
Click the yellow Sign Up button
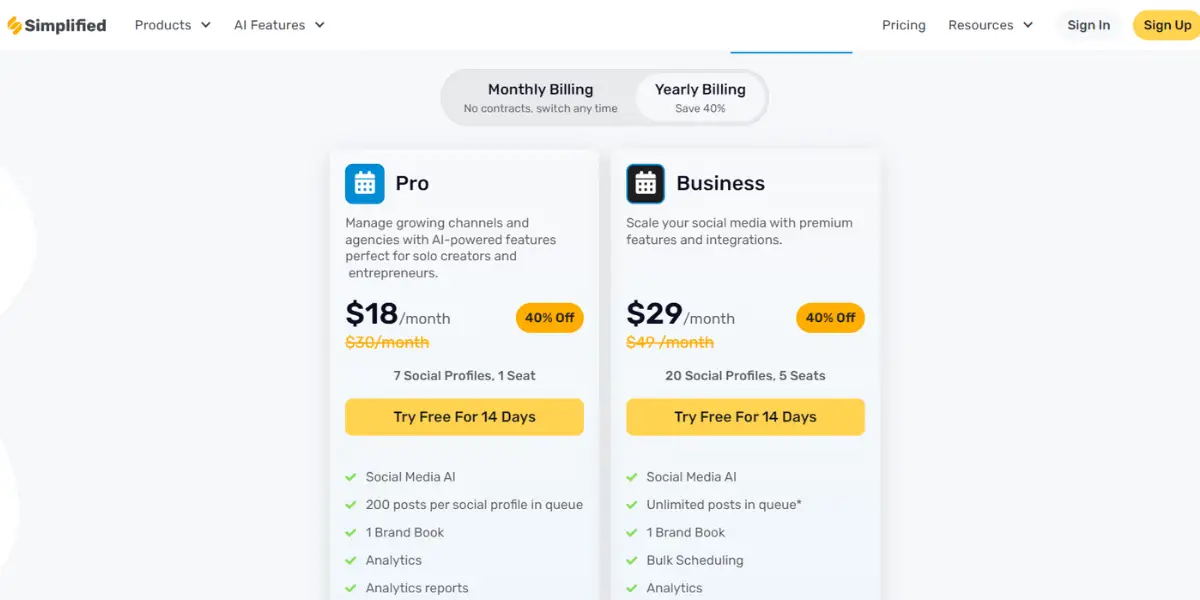[x=1167, y=25]
